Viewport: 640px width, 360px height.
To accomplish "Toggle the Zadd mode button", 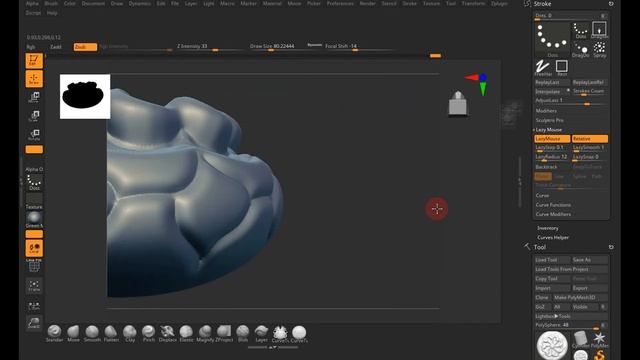I will click(x=56, y=47).
